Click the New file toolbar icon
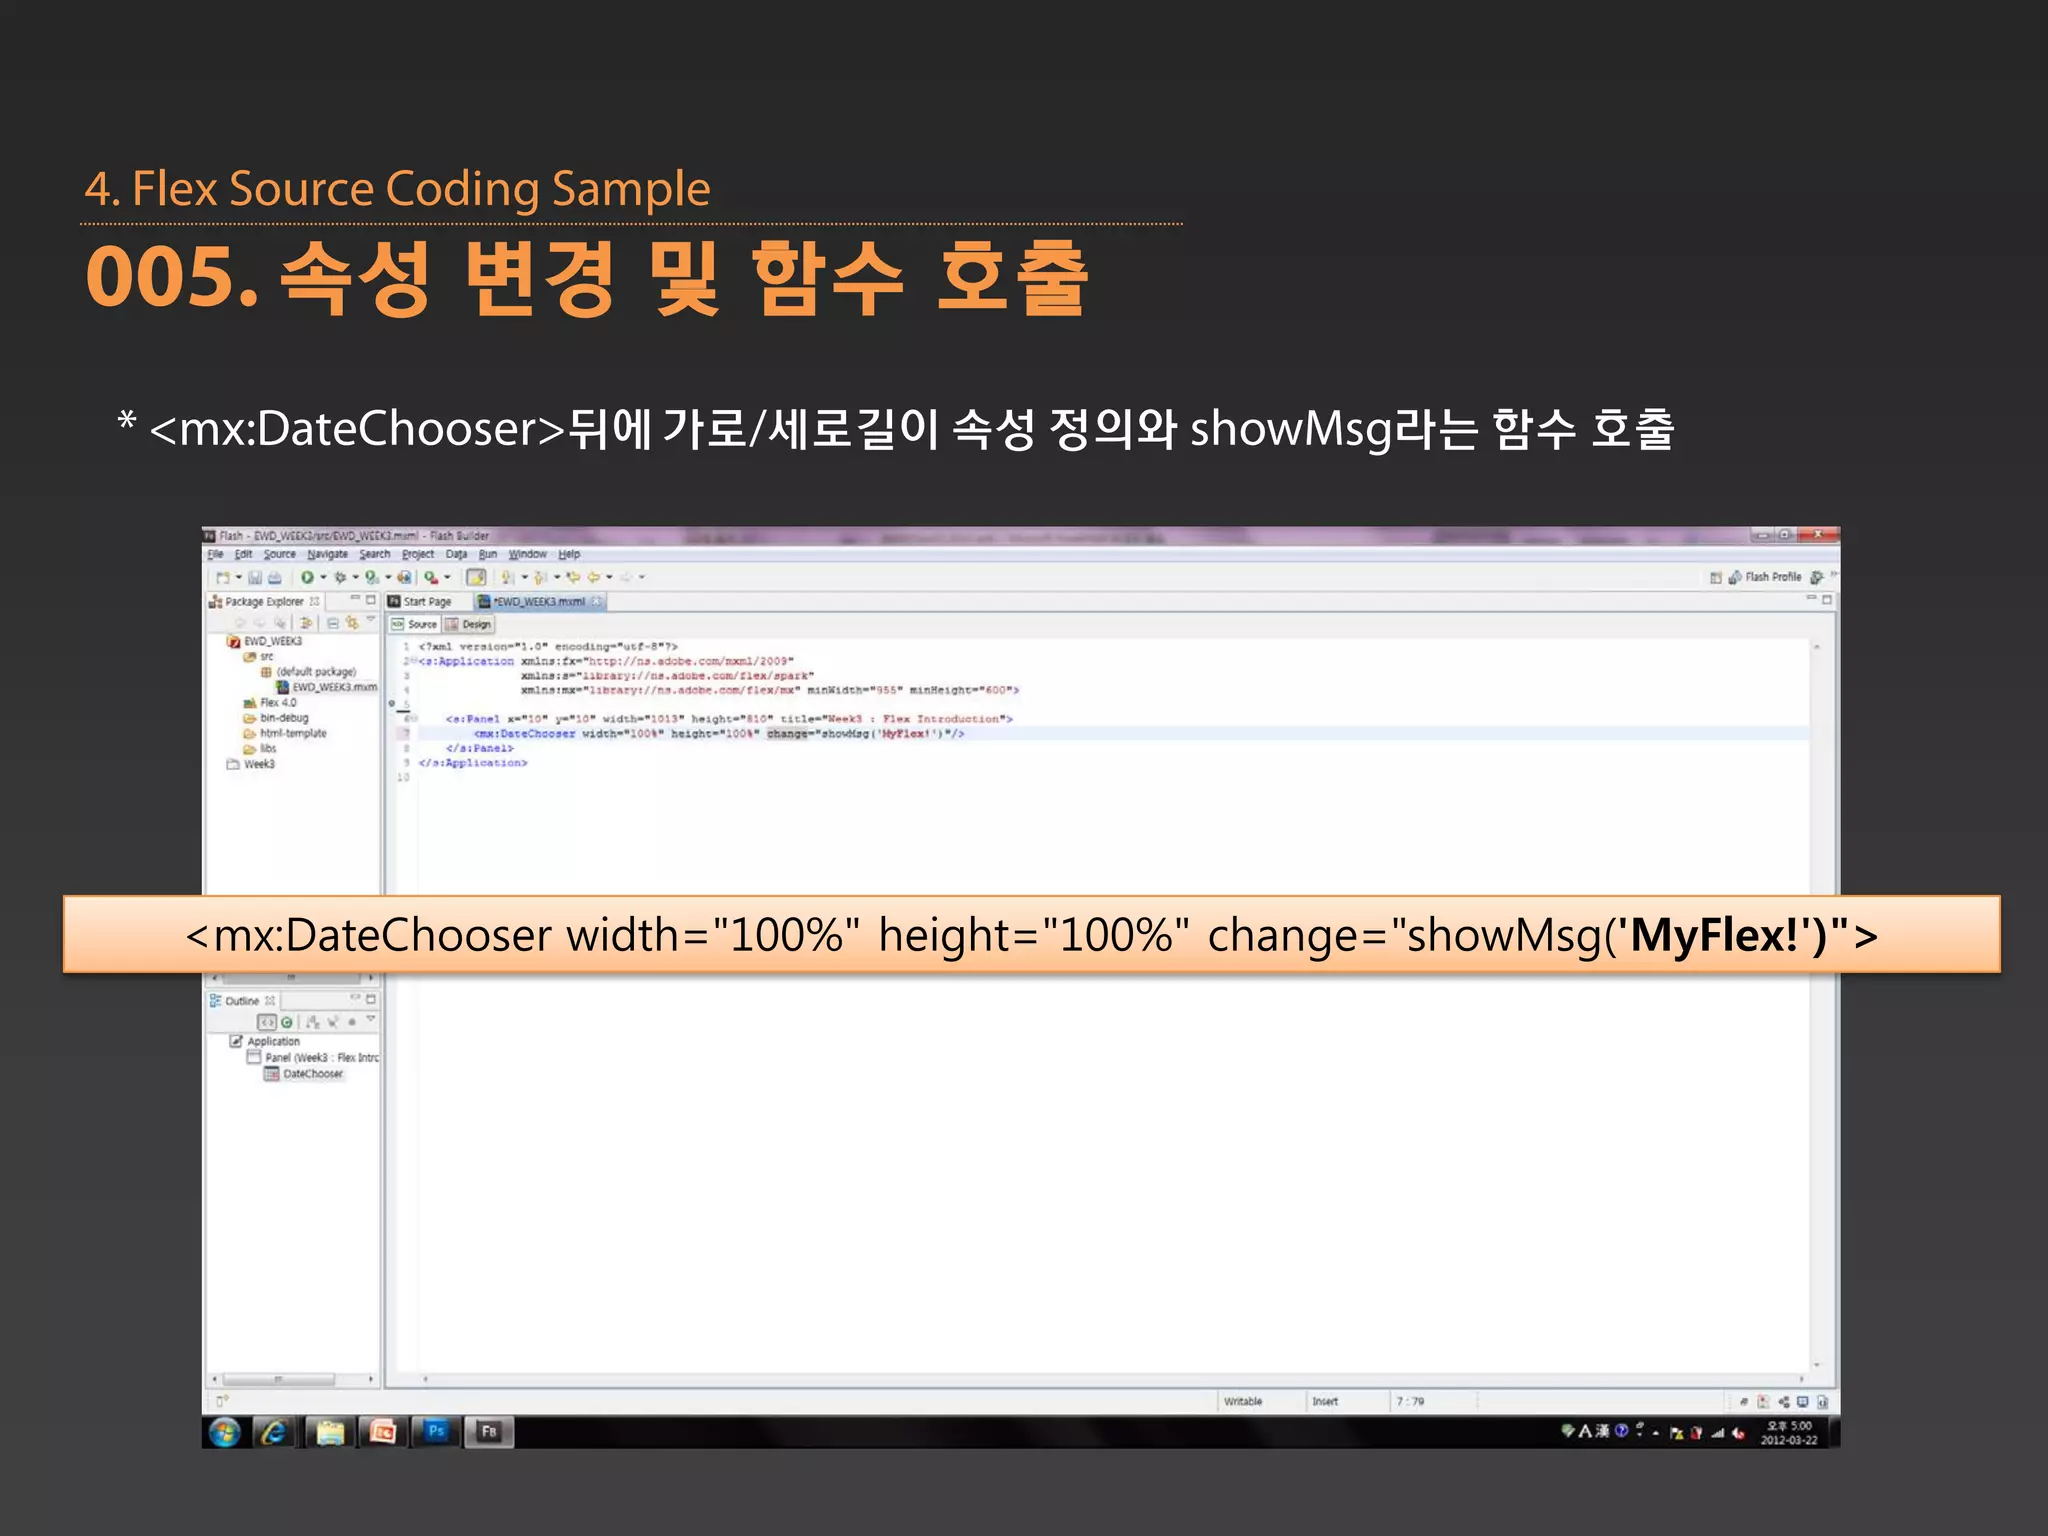This screenshot has width=2048, height=1536. 223,577
